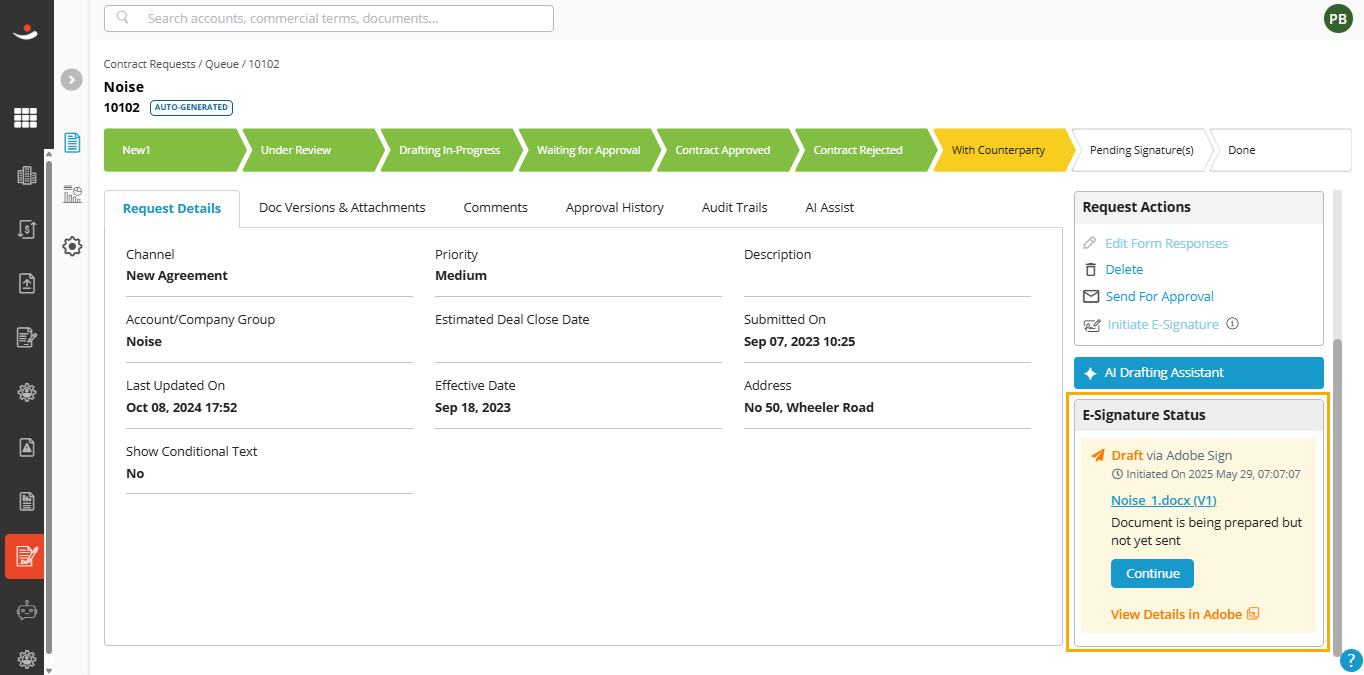This screenshot has width=1364, height=675.
Task: Open the apps grid menu icon
Action: [26, 118]
